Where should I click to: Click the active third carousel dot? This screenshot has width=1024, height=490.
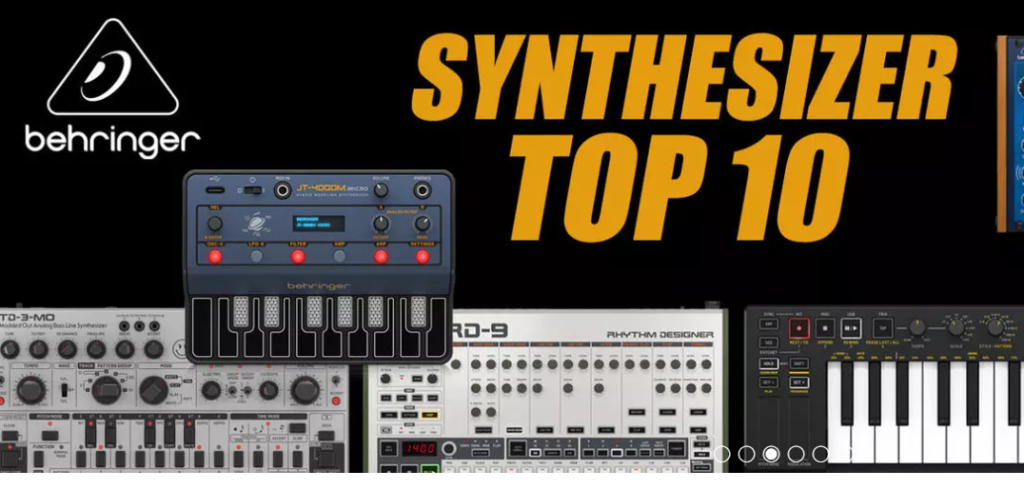click(x=771, y=454)
